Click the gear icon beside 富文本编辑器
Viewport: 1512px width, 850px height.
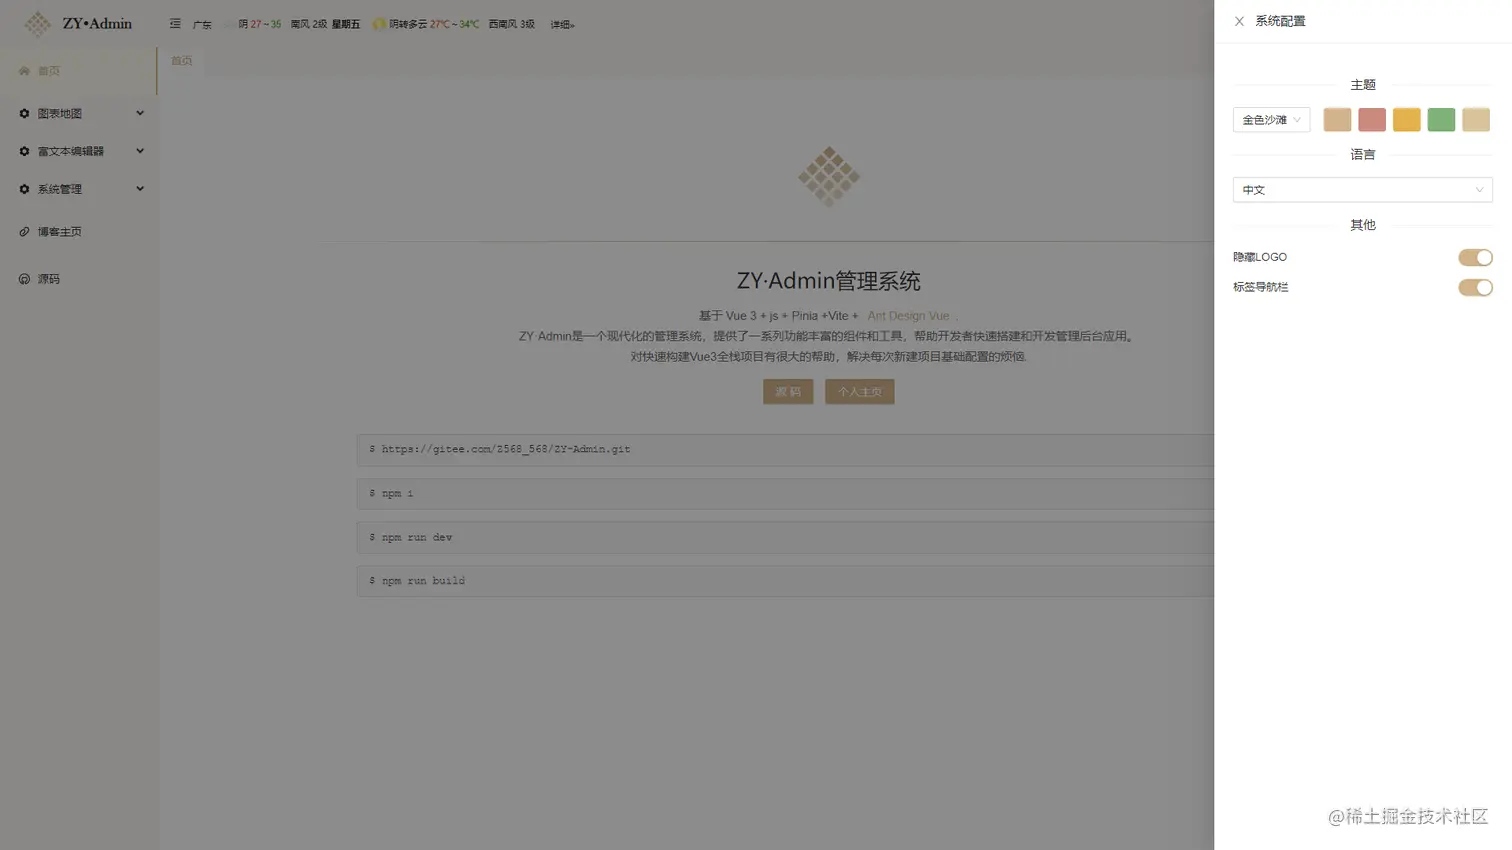[24, 150]
